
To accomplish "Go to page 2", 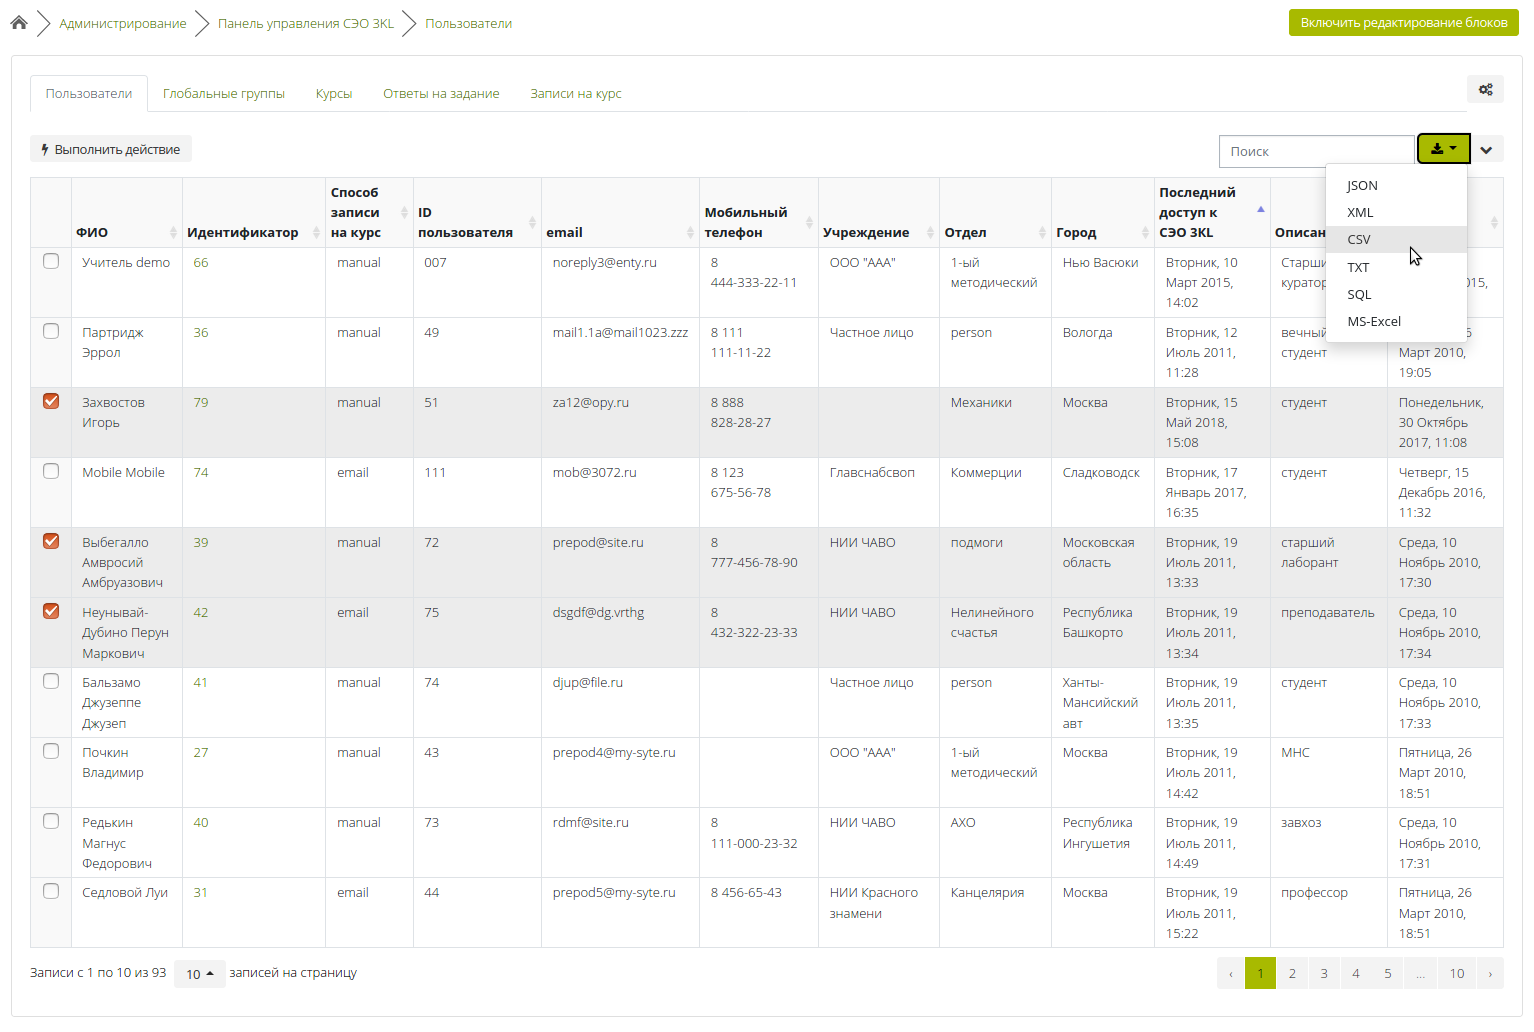I will [1292, 973].
